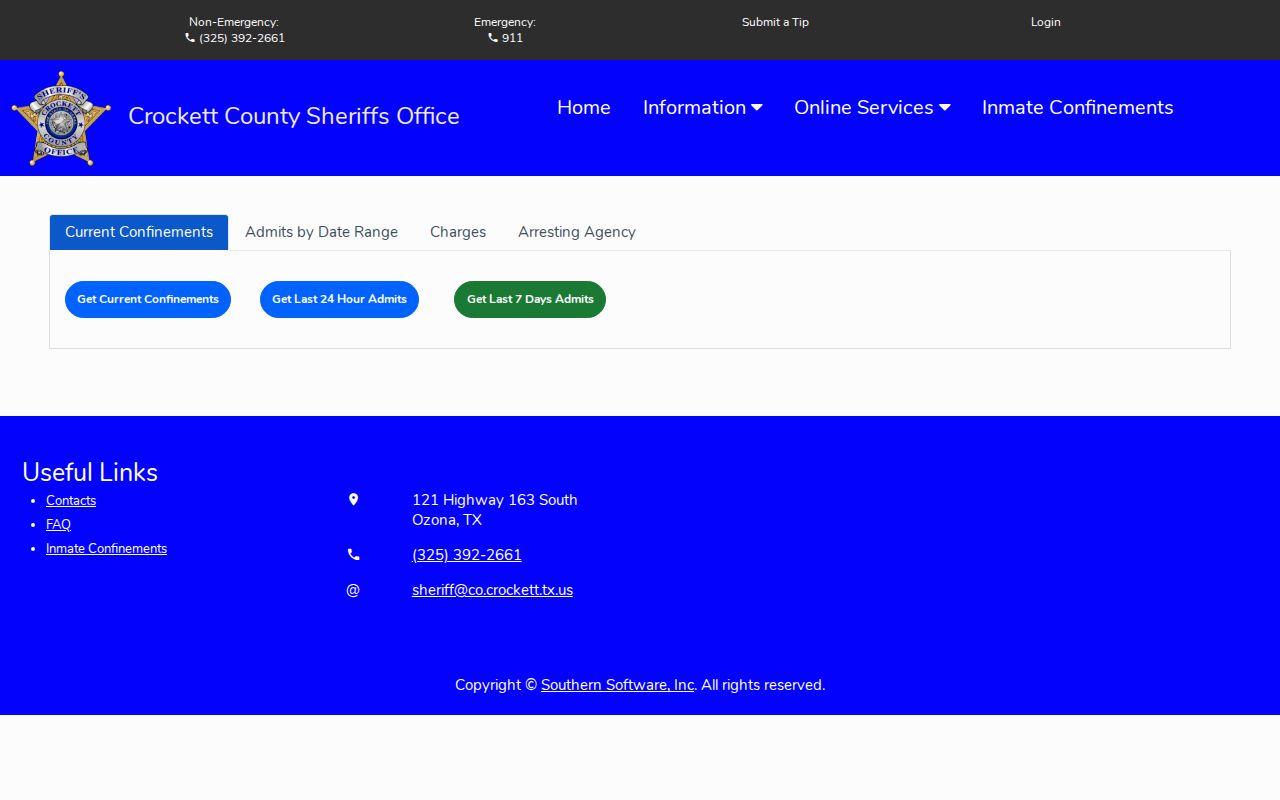Open the Submit a Tip link
This screenshot has height=800, width=1280.
click(775, 22)
